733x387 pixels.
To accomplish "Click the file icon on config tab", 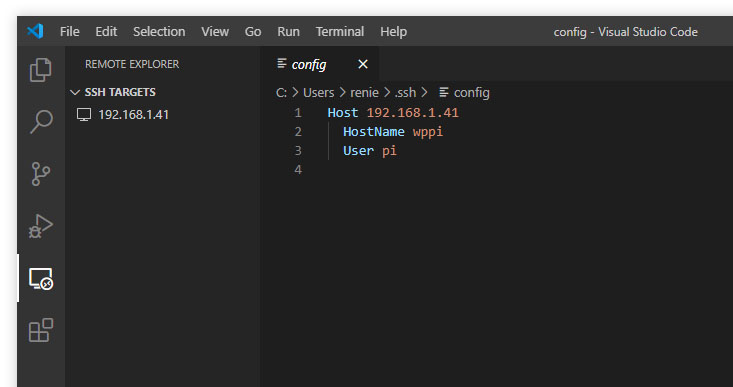I will tap(281, 63).
